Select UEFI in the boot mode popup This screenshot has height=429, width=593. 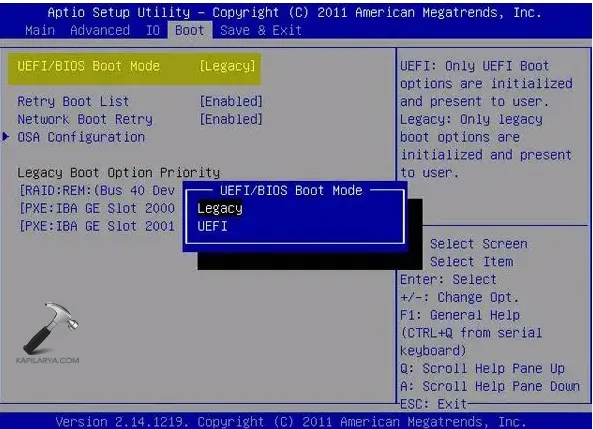[x=212, y=226]
